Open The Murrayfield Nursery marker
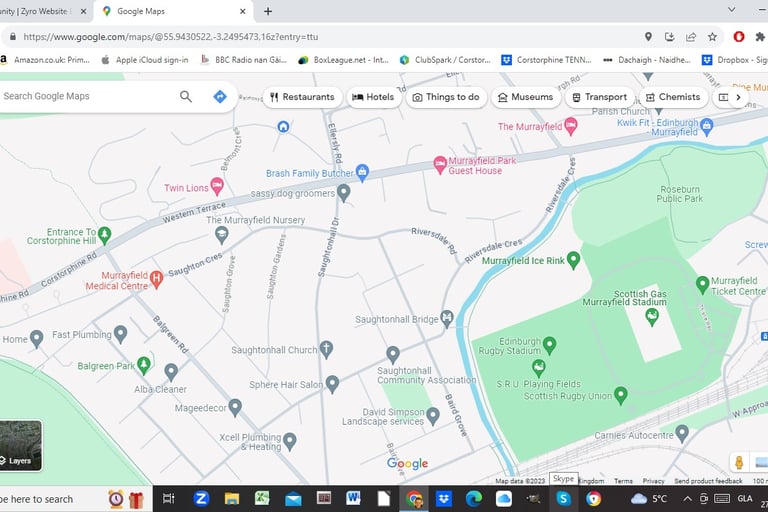 221,235
